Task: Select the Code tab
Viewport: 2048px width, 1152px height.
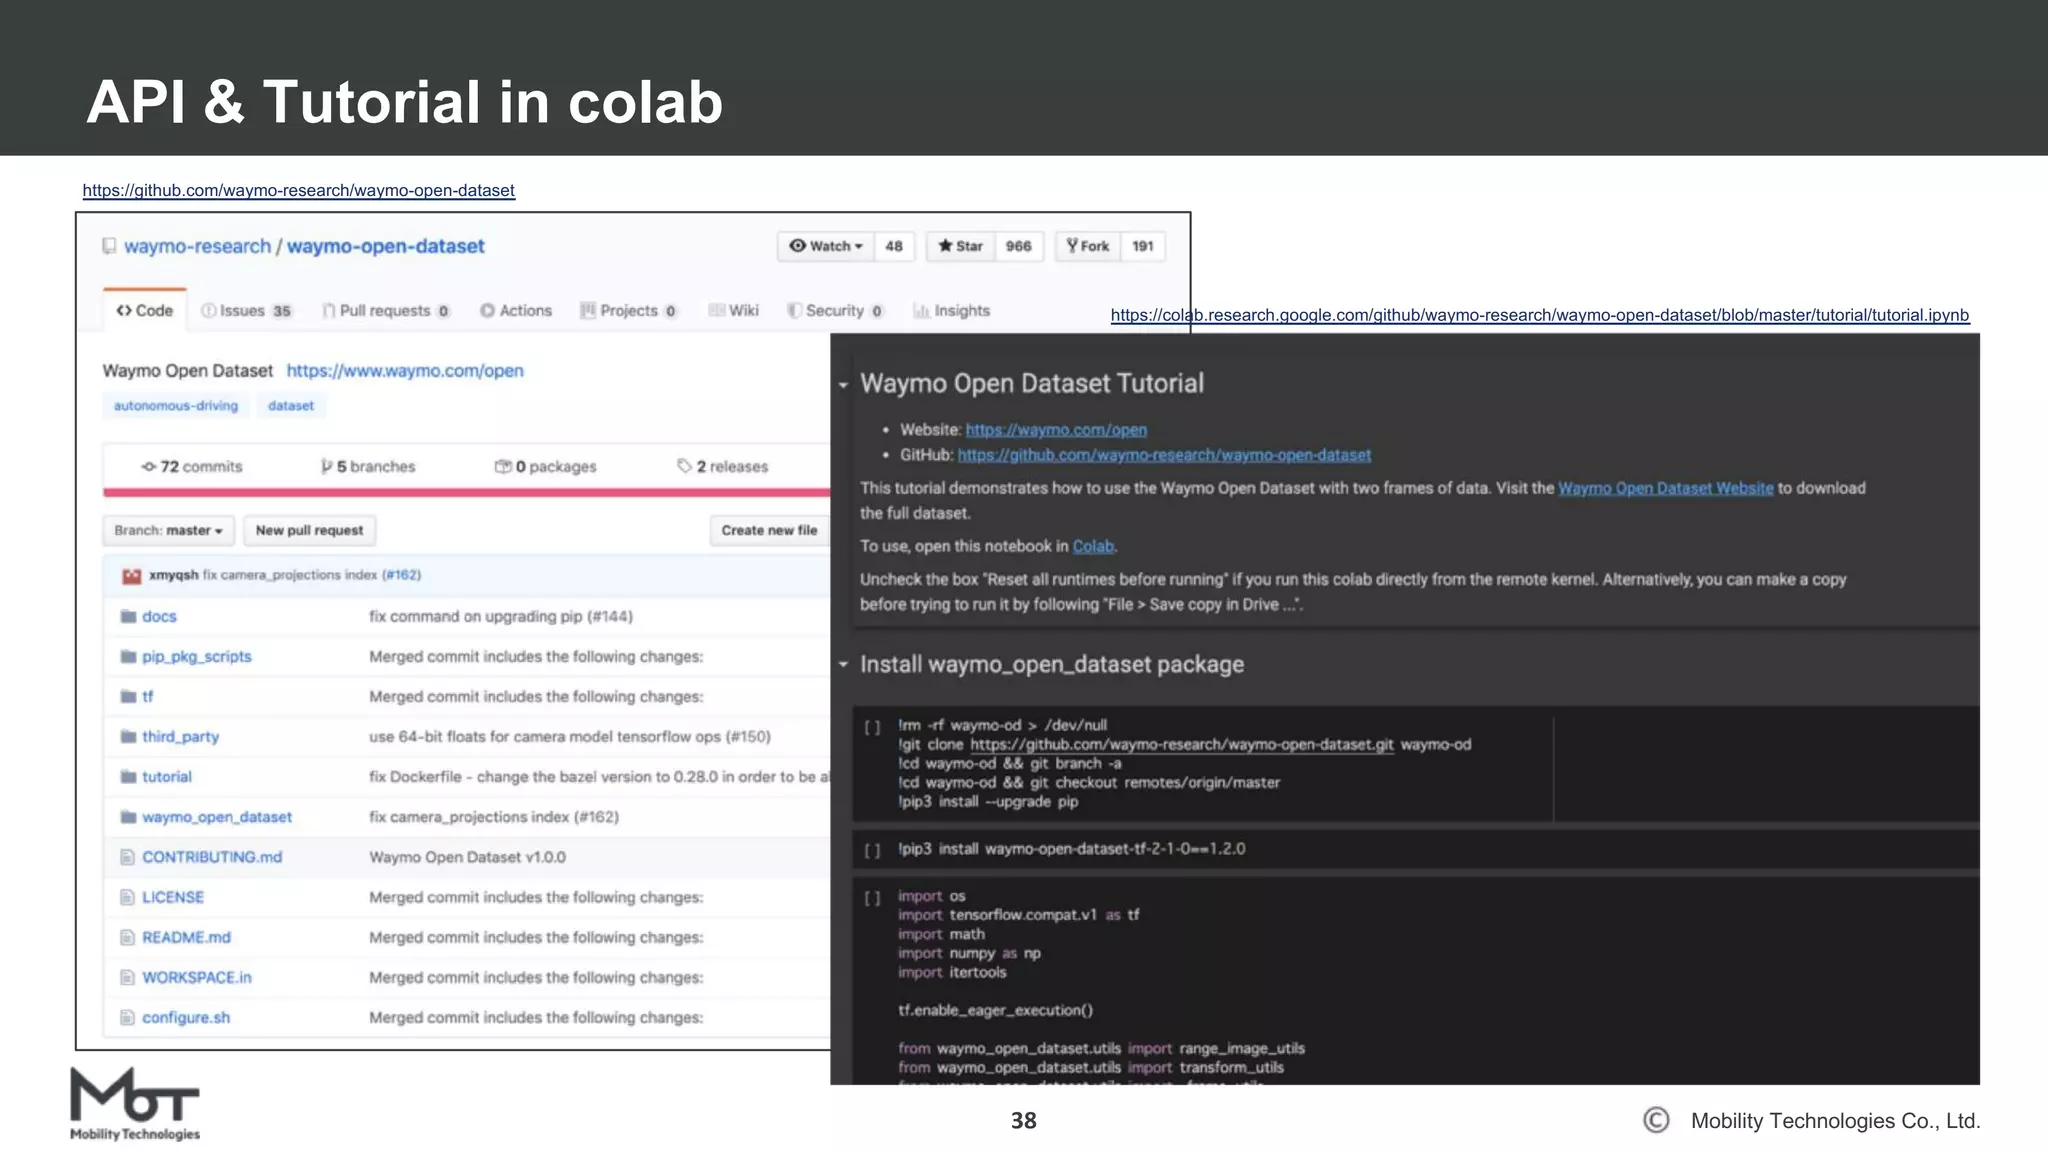Action: click(145, 311)
